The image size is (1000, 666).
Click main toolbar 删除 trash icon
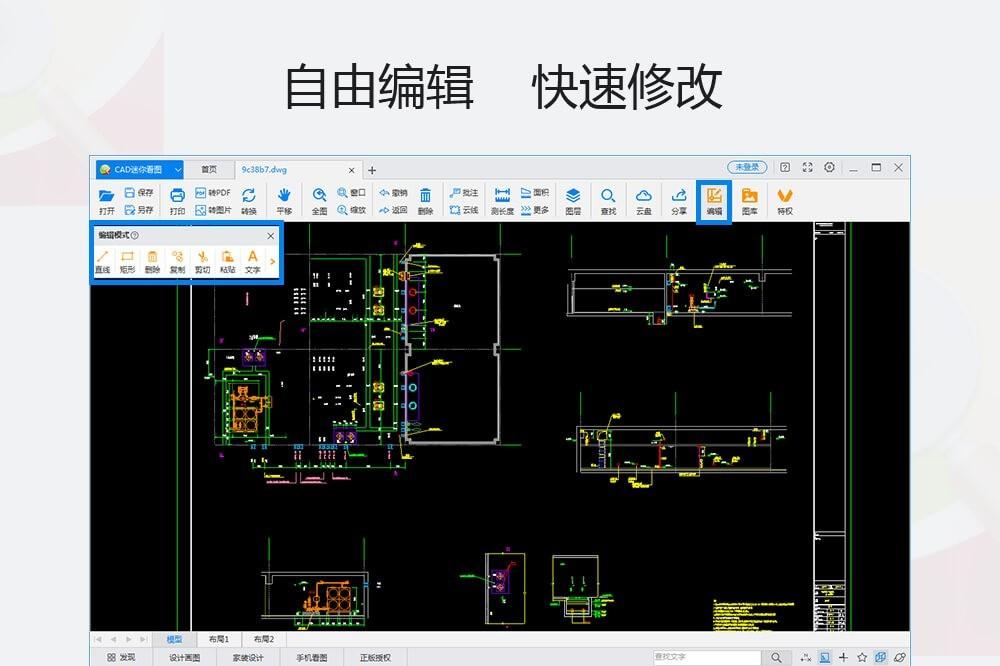pyautogui.click(x=425, y=202)
